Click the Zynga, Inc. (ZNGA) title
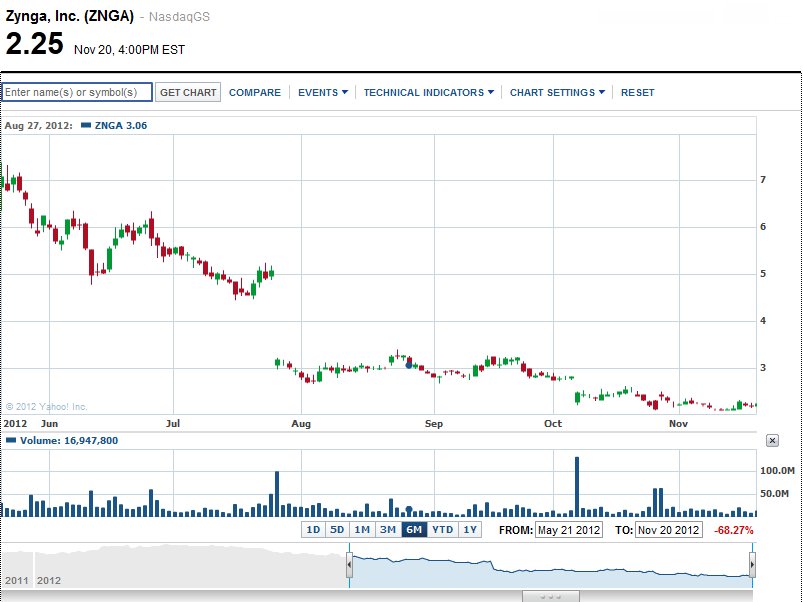This screenshot has height=602, width=803. pos(70,16)
